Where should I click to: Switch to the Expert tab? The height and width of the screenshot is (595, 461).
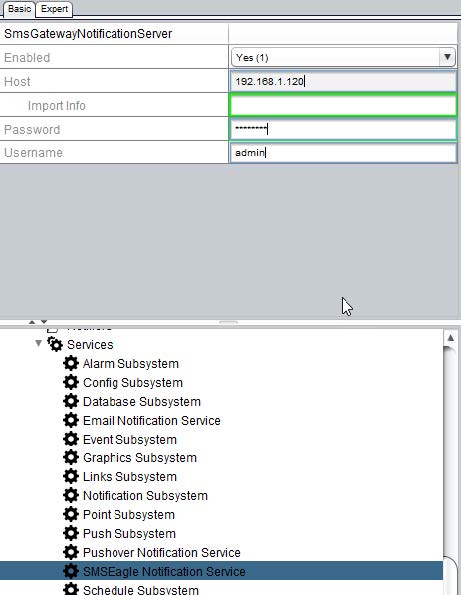[54, 9]
